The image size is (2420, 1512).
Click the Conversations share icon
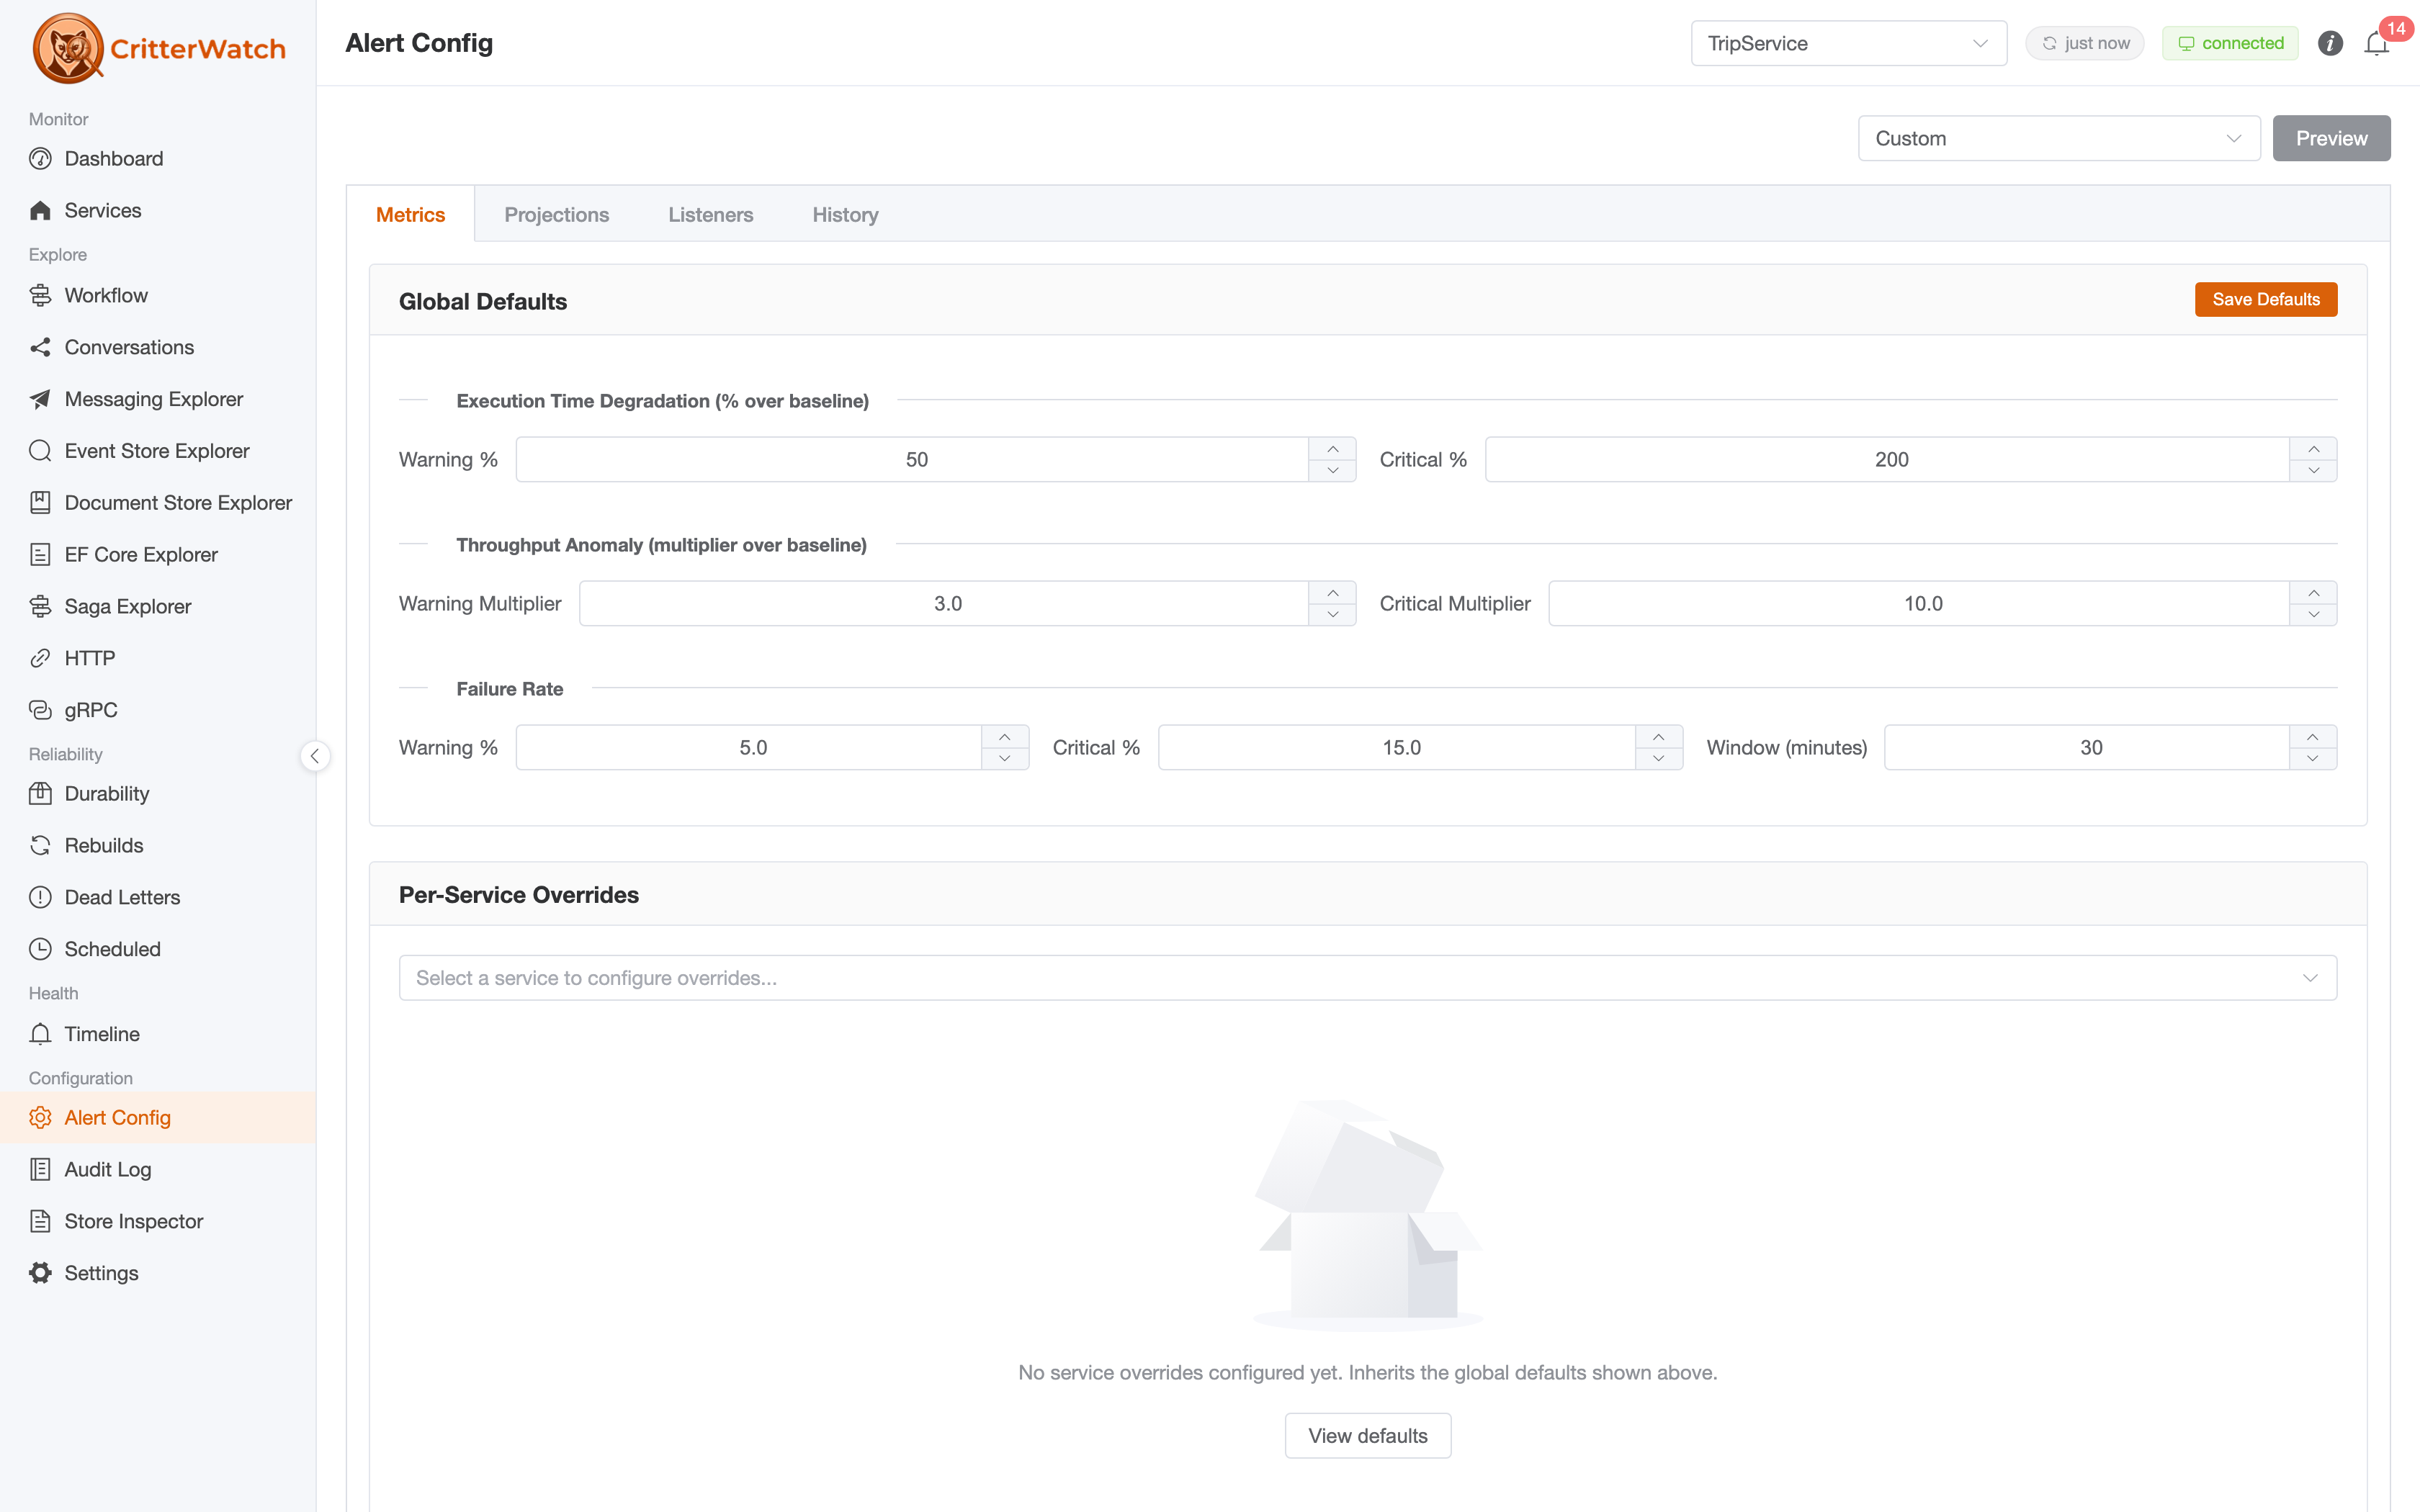(40, 347)
